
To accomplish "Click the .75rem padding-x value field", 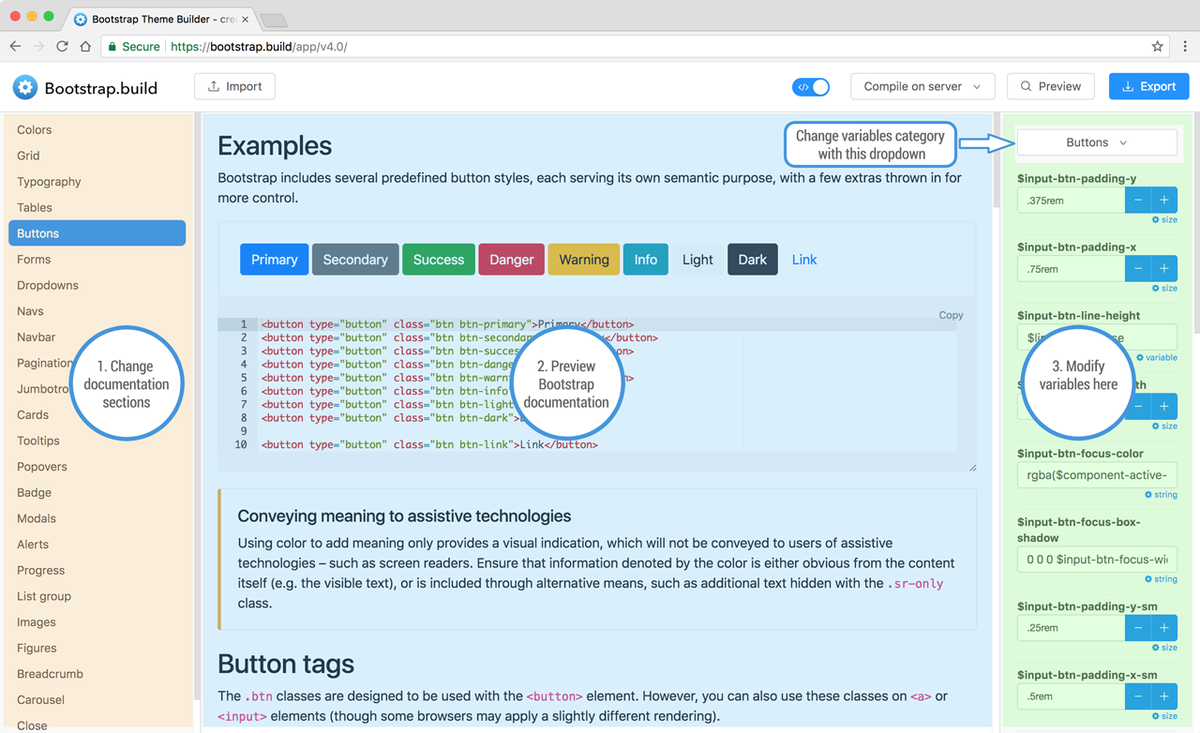I will pyautogui.click(x=1071, y=268).
